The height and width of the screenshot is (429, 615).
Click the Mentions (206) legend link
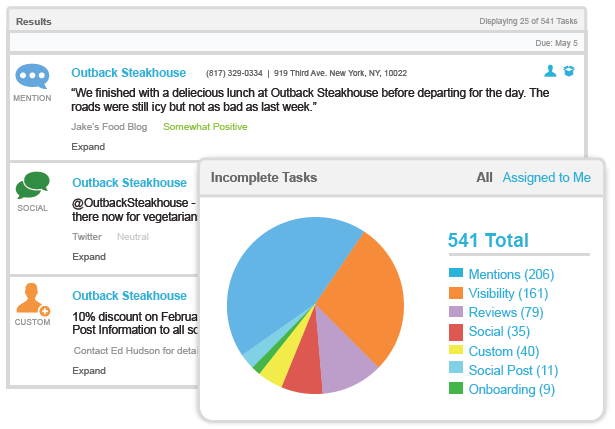(511, 274)
